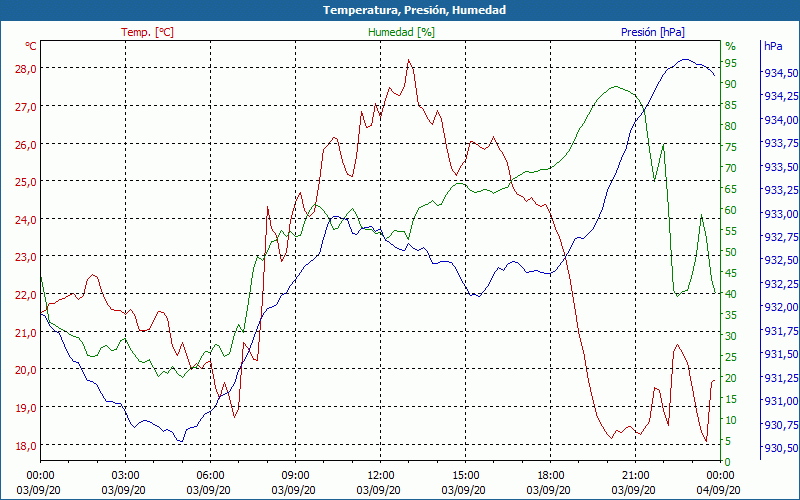Click the 931,00 pressure axis value
This screenshot has height=500, width=800.
781,401
